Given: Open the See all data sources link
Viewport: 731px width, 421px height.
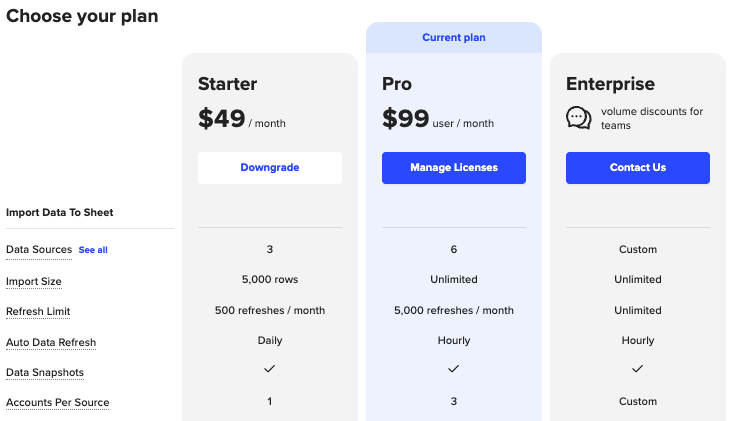Looking at the screenshot, I should pos(93,250).
